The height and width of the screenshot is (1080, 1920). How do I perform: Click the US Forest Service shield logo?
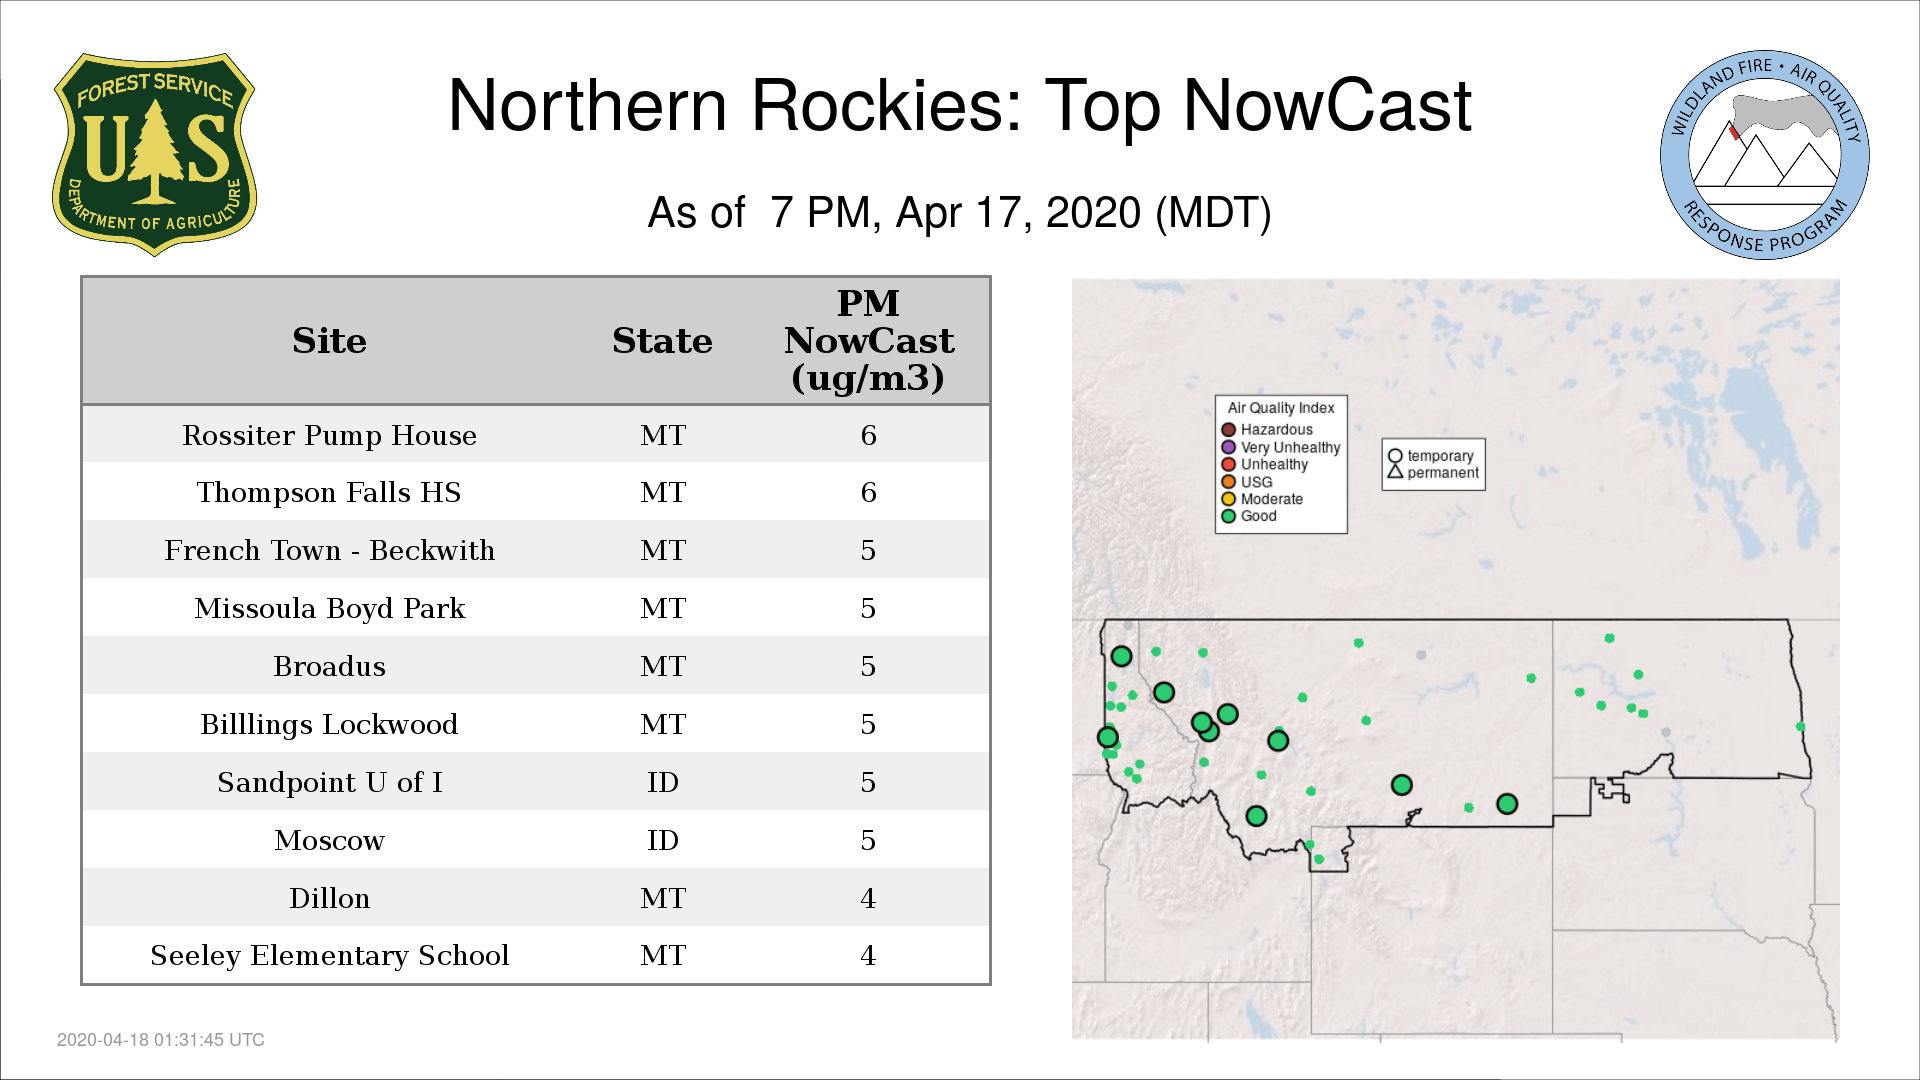point(154,155)
